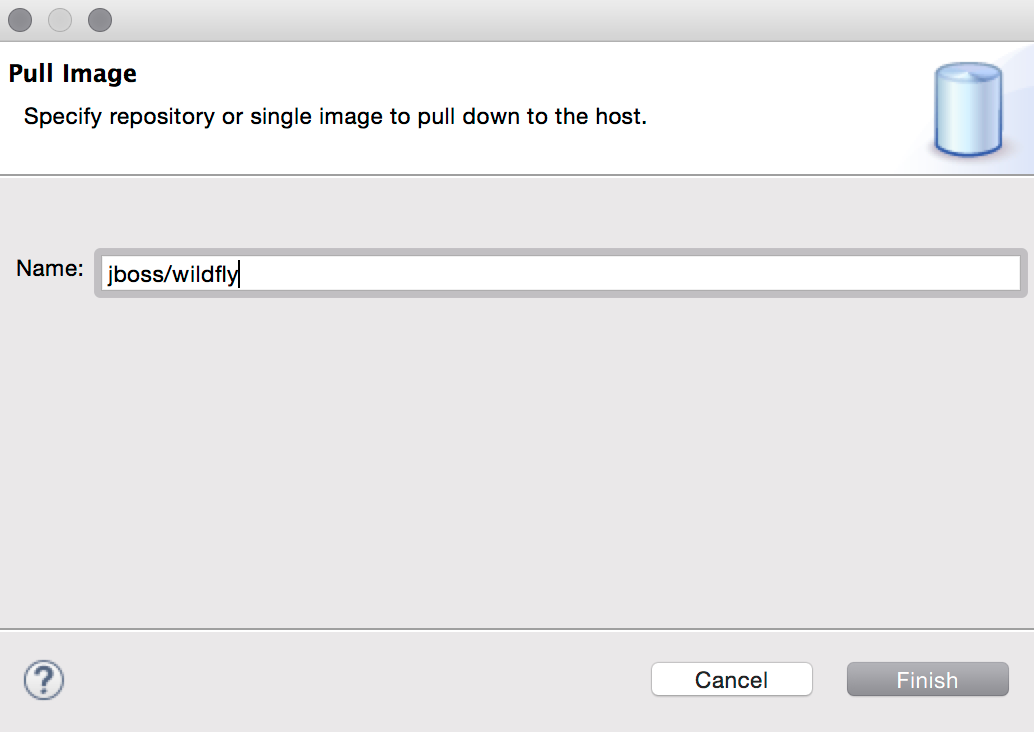This screenshot has width=1034, height=732.
Task: Focus the Name text field
Action: click(x=560, y=273)
